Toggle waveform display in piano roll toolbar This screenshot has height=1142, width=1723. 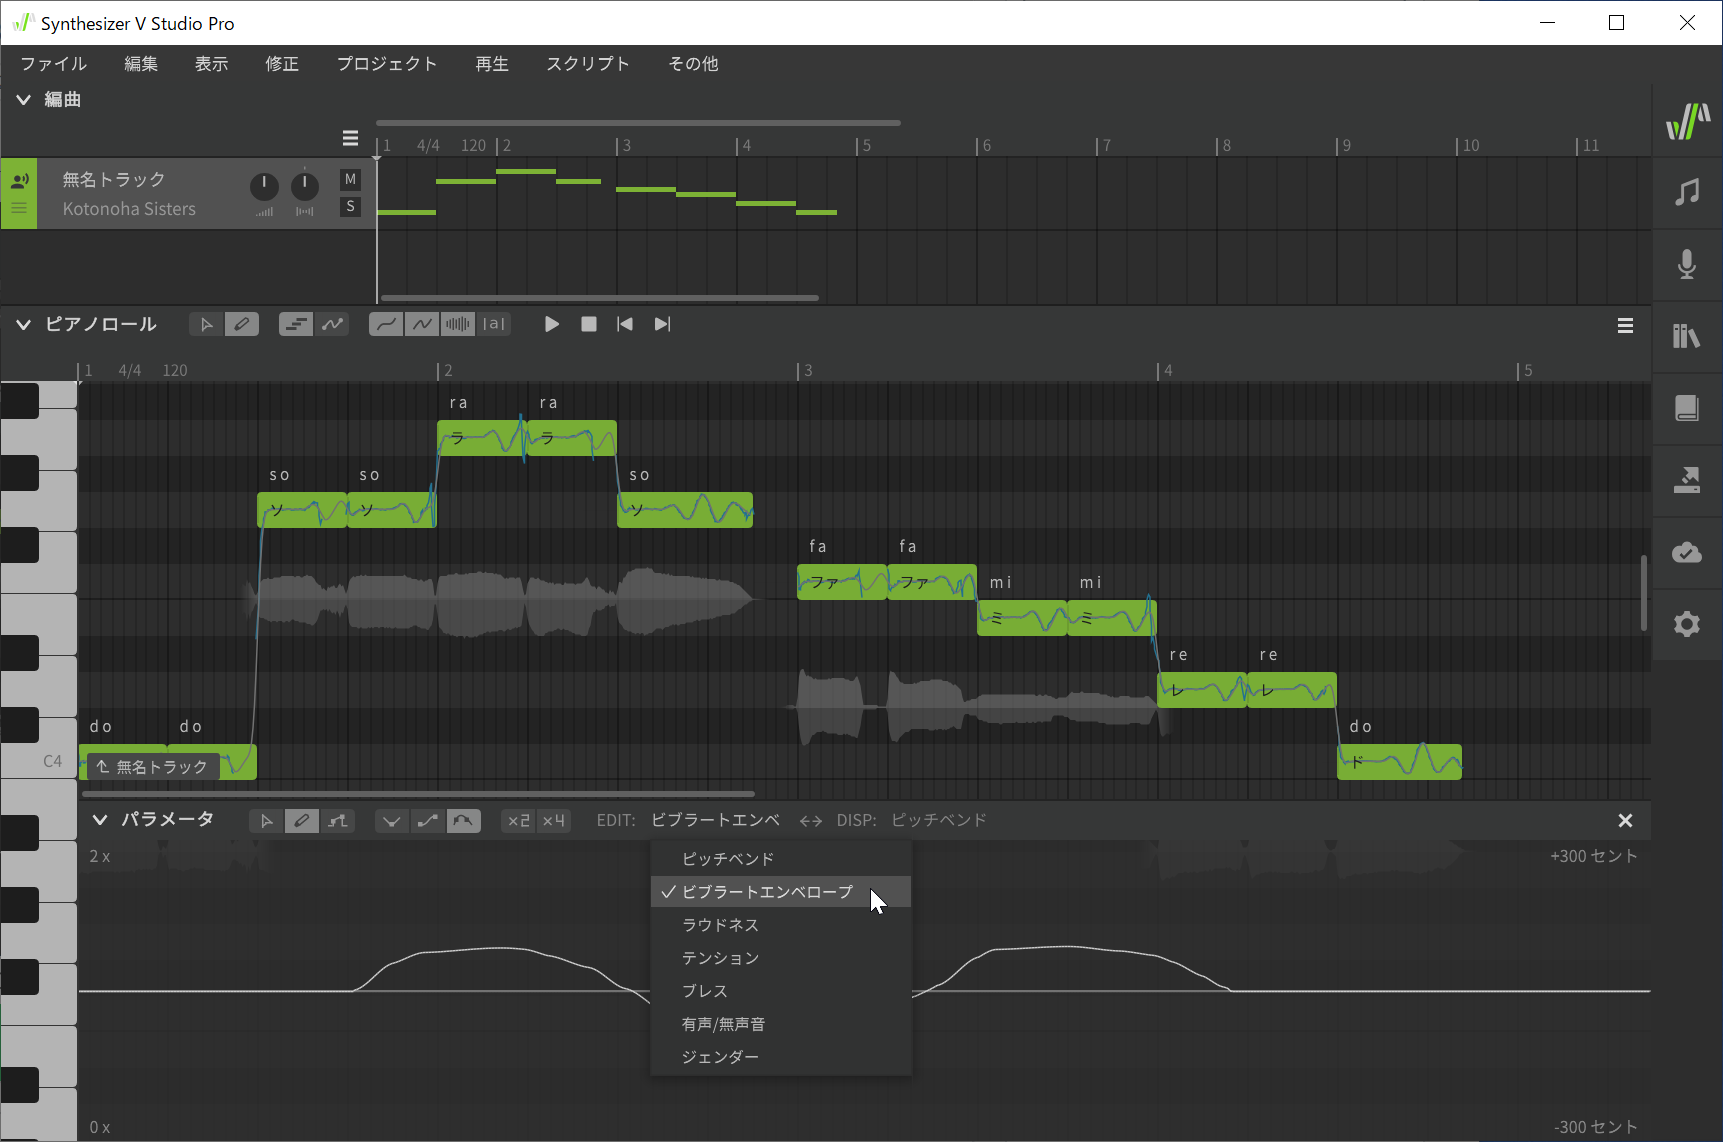[x=457, y=324]
